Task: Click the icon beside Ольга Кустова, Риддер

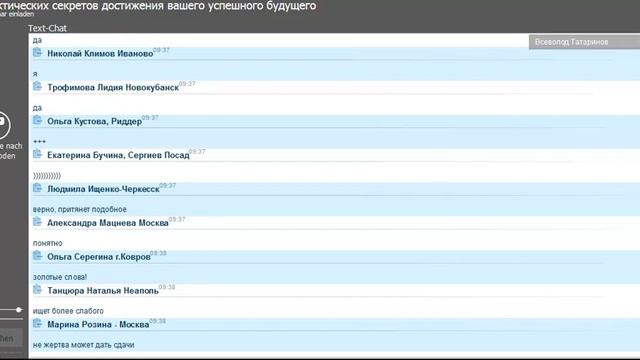Action: point(38,120)
